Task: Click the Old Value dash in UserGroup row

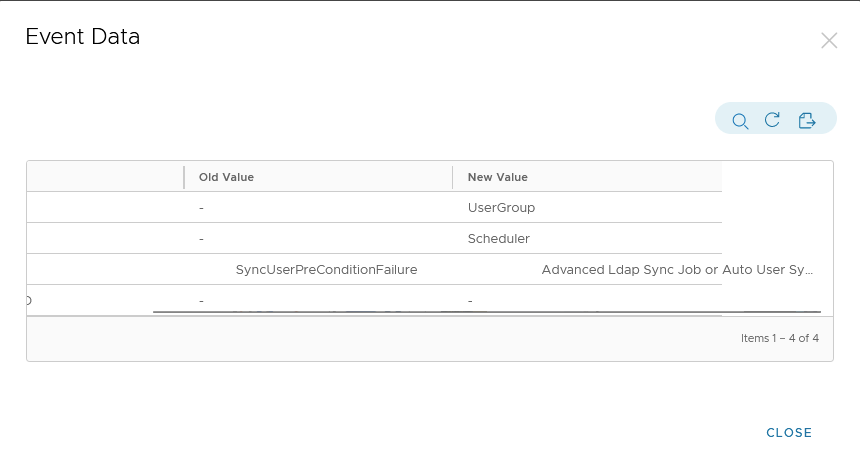Action: coord(202,208)
